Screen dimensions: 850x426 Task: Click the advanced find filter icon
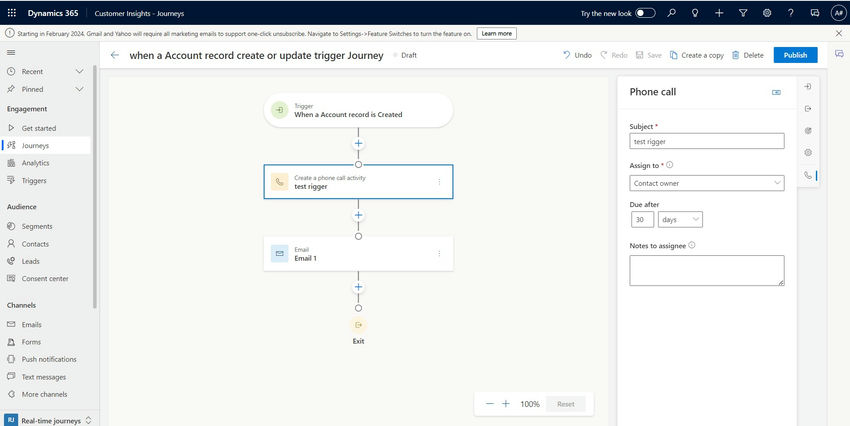743,13
